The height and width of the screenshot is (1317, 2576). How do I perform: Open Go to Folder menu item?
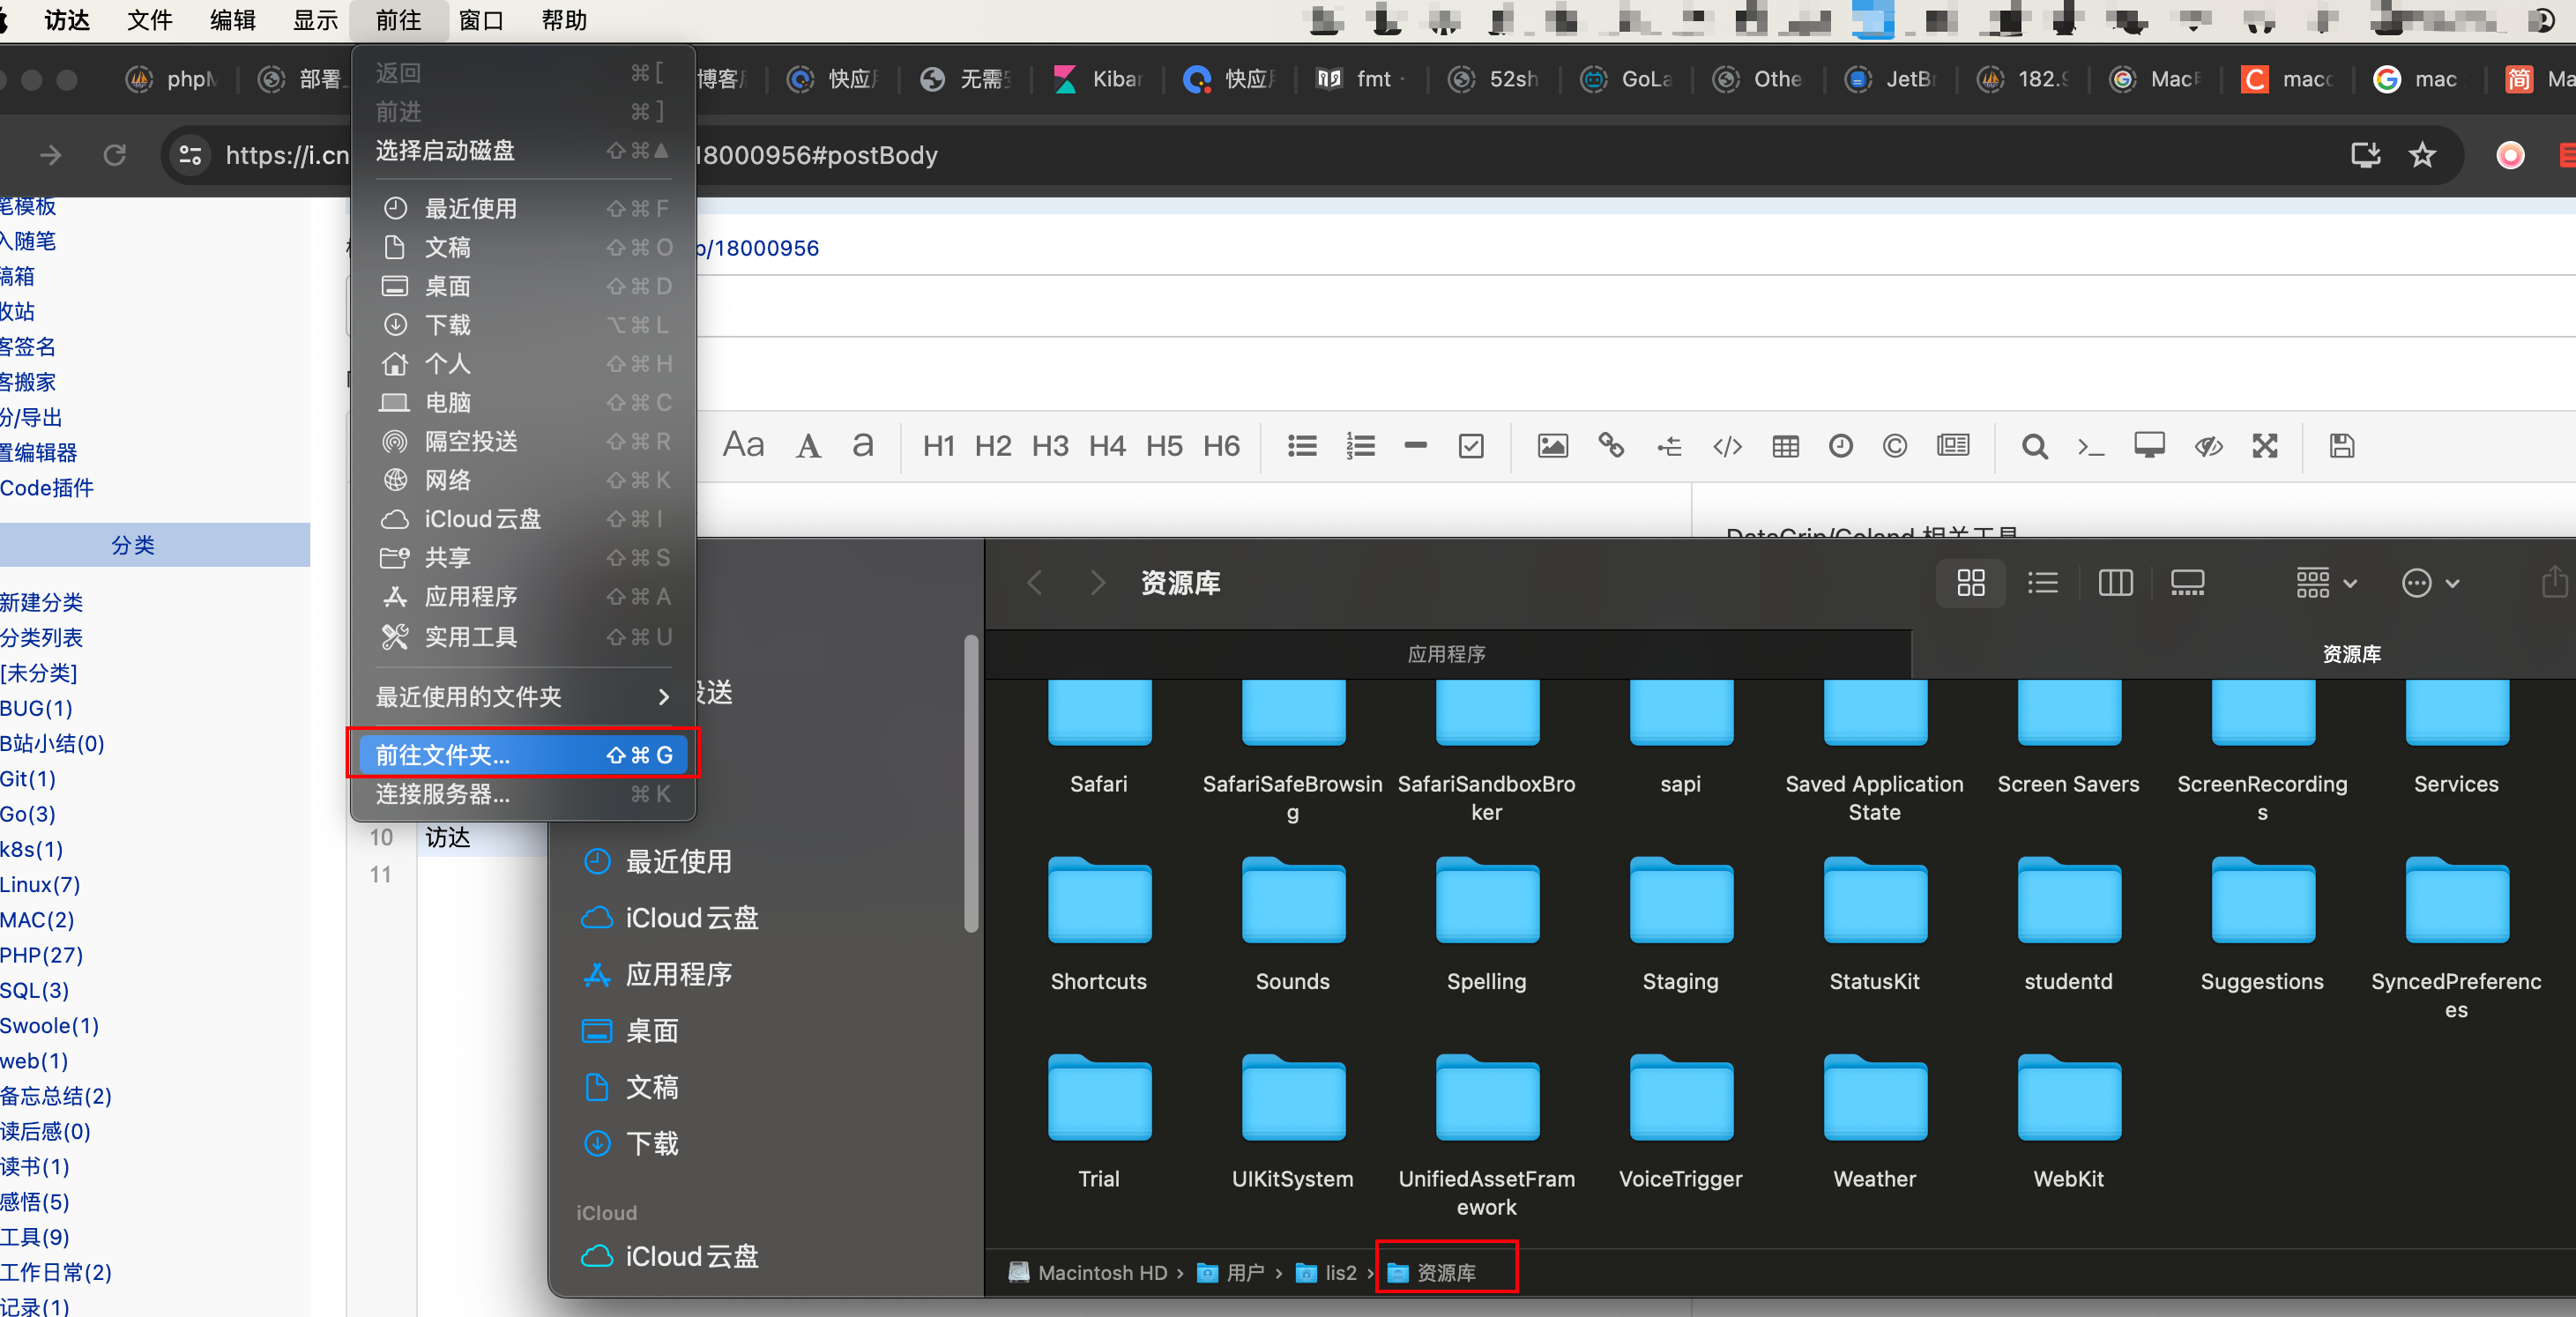pos(523,755)
